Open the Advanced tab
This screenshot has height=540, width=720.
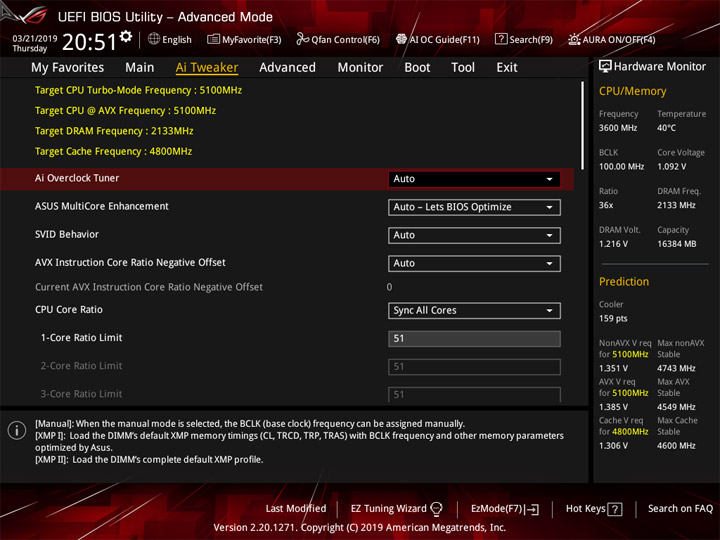click(x=287, y=68)
